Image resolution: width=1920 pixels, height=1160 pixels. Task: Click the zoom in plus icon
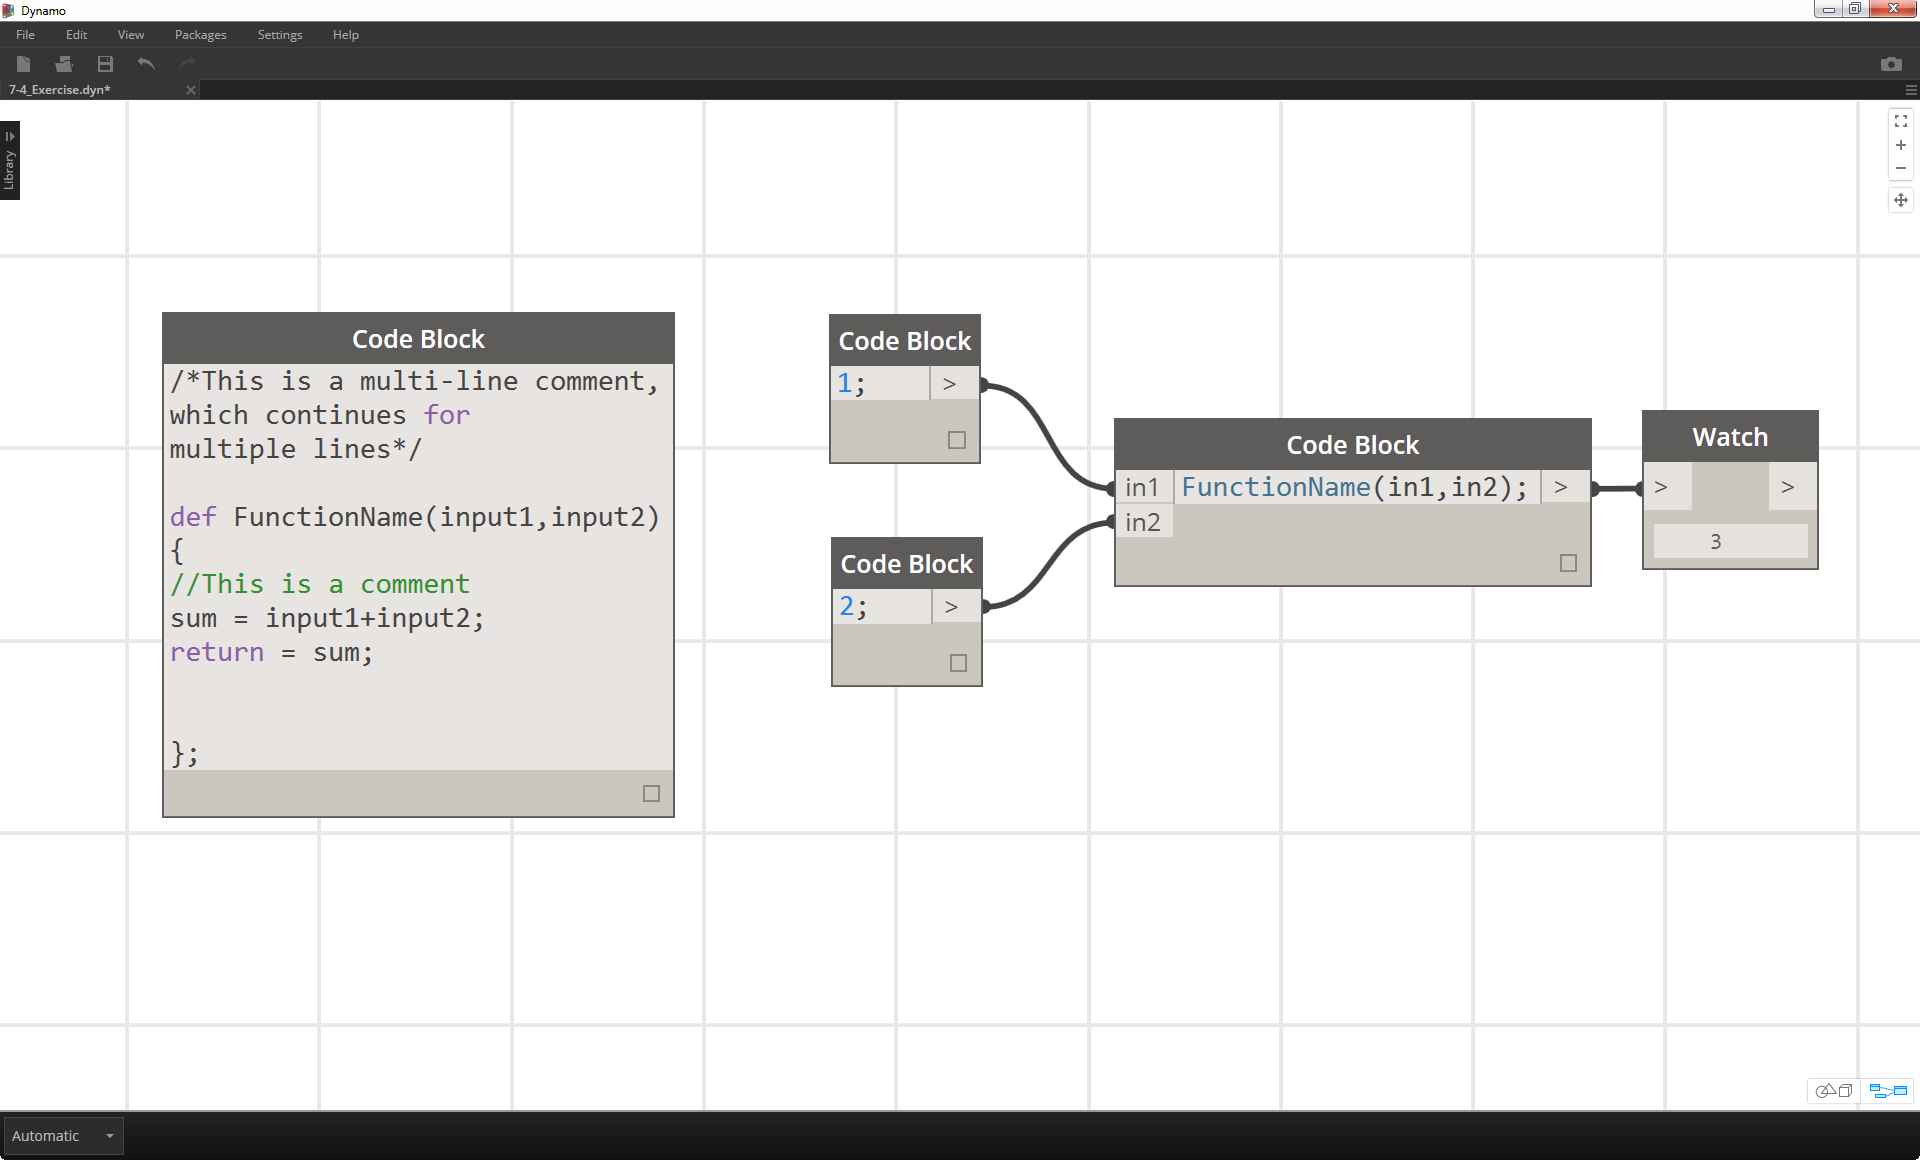click(x=1900, y=145)
